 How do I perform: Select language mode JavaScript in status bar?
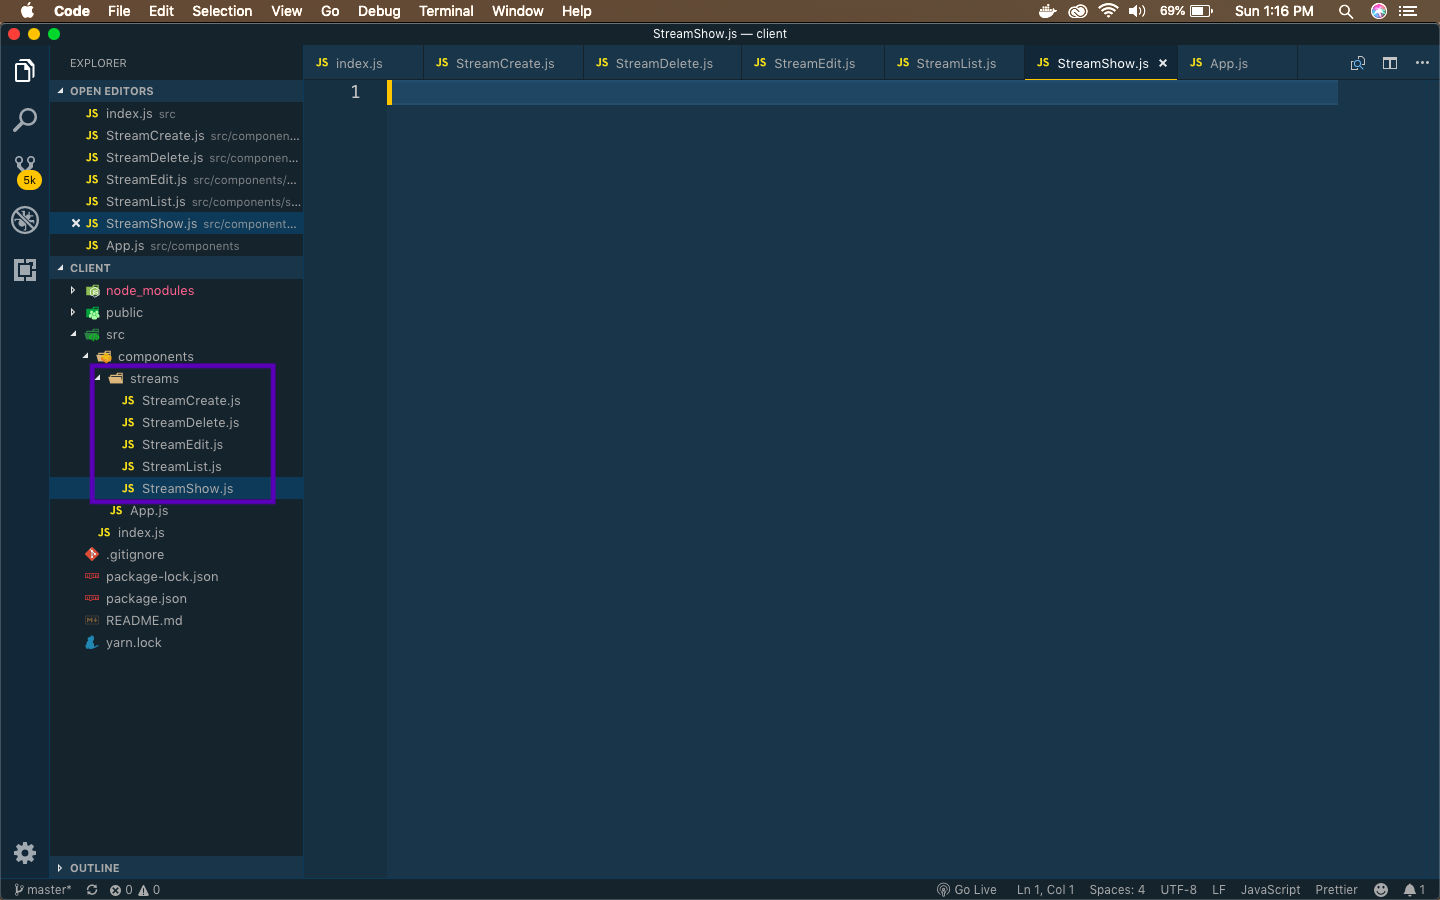1270,890
